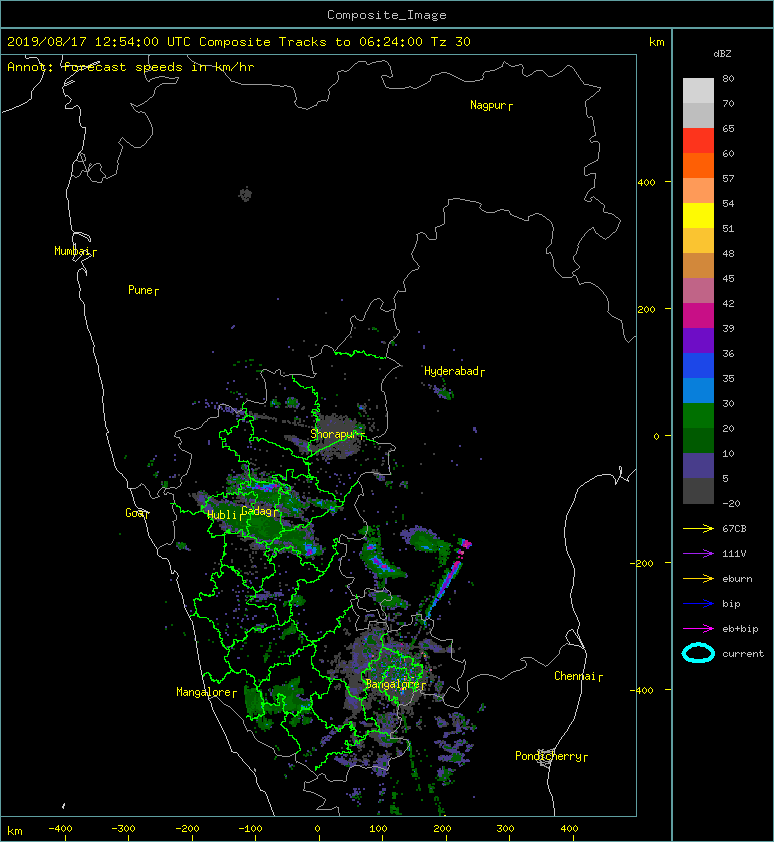The image size is (774, 842).
Task: Click the Goa label on coast
Action: pos(134,513)
